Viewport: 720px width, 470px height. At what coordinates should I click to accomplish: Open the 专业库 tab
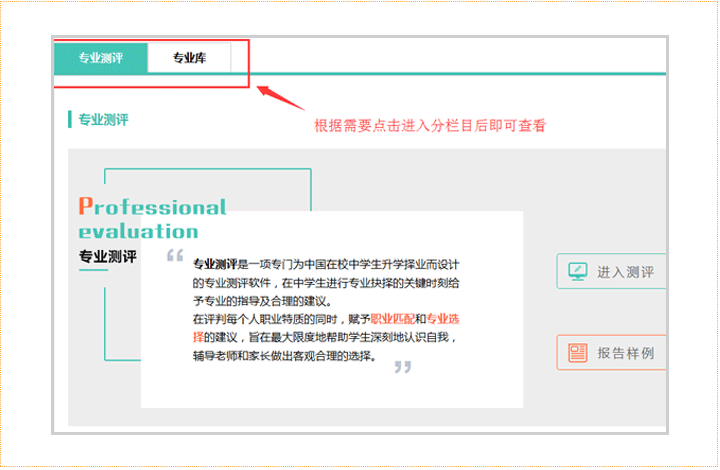pyautogui.click(x=189, y=58)
